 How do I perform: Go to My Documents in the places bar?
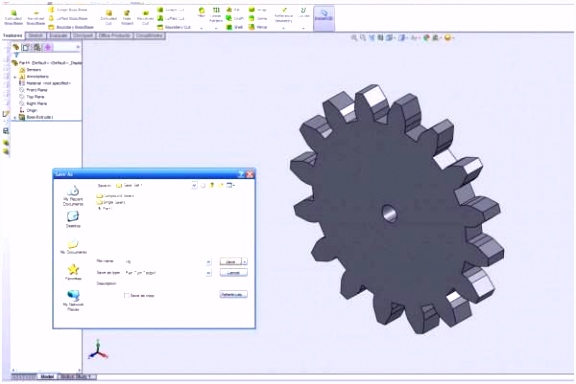(73, 247)
